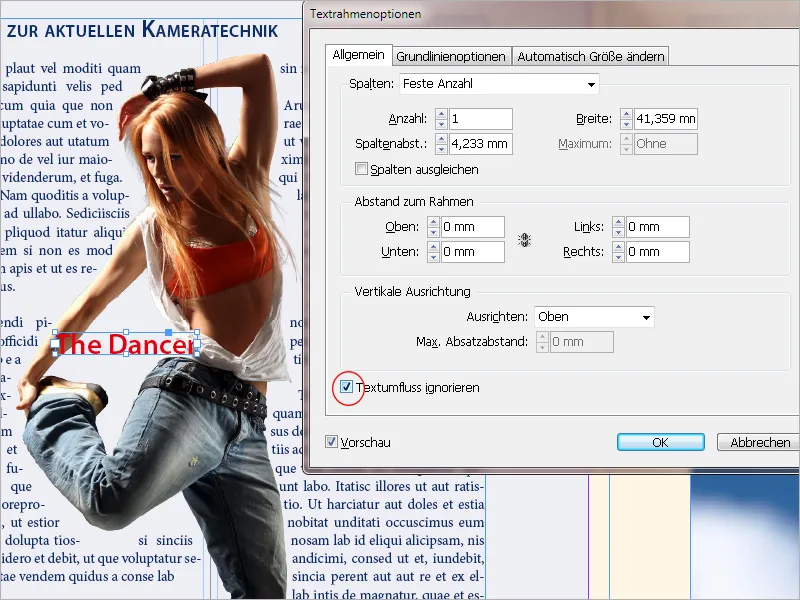Viewport: 800px width, 600px height.
Task: Click the Rechts inset field
Action: click(x=658, y=252)
